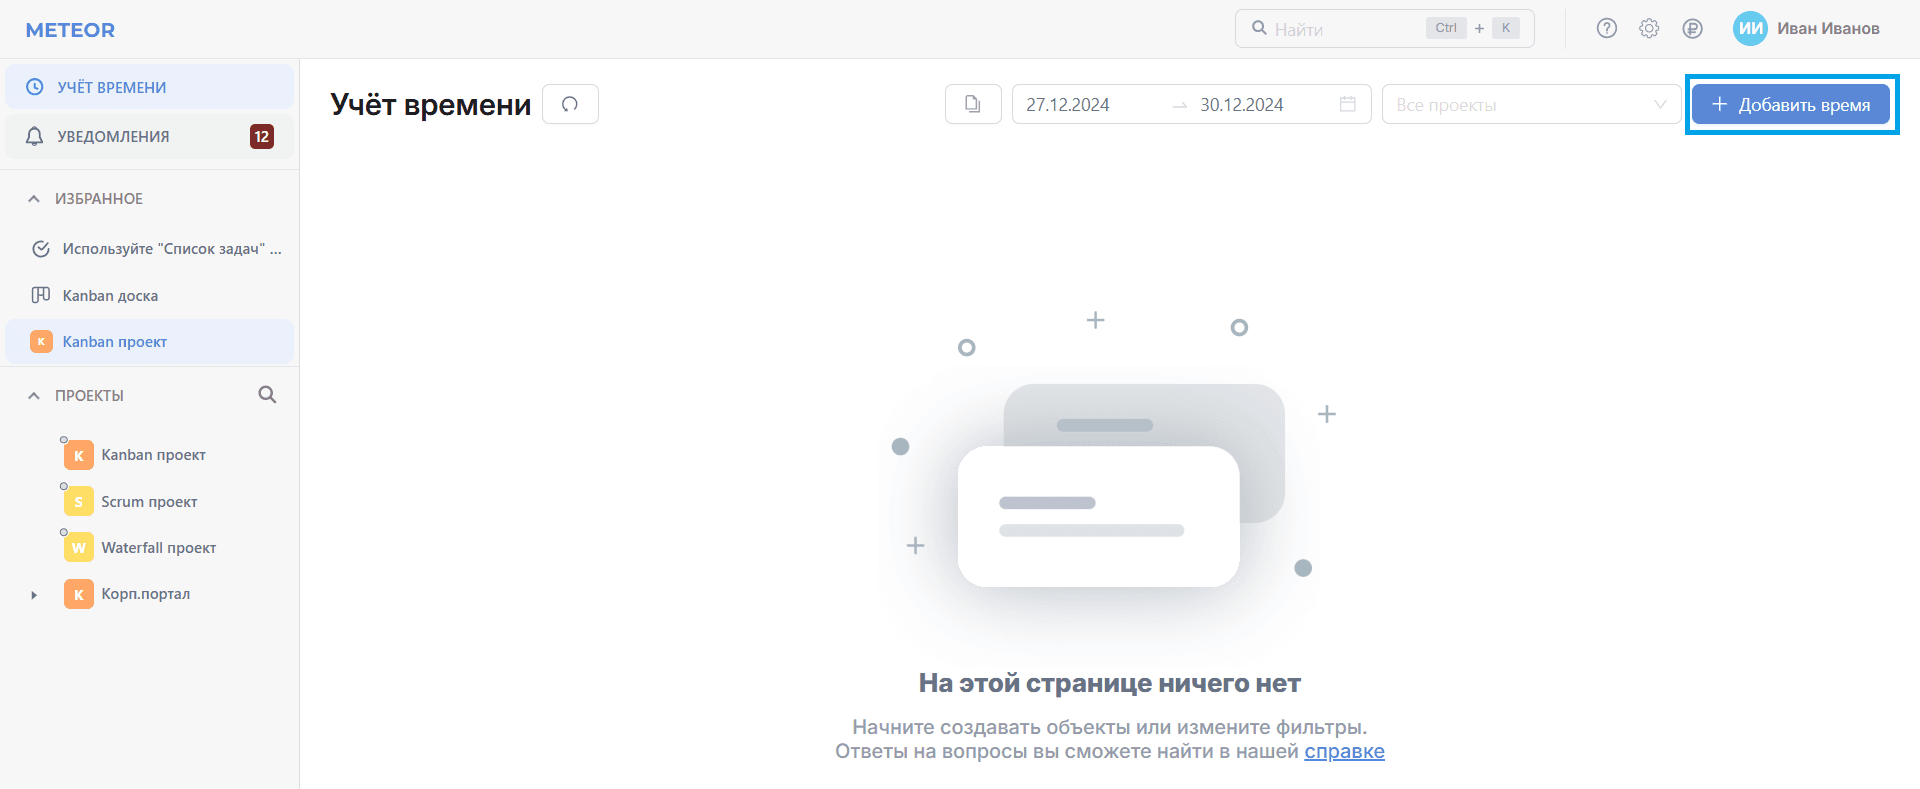
Task: Select Kanban проект in Избранное
Action: pyautogui.click(x=150, y=342)
